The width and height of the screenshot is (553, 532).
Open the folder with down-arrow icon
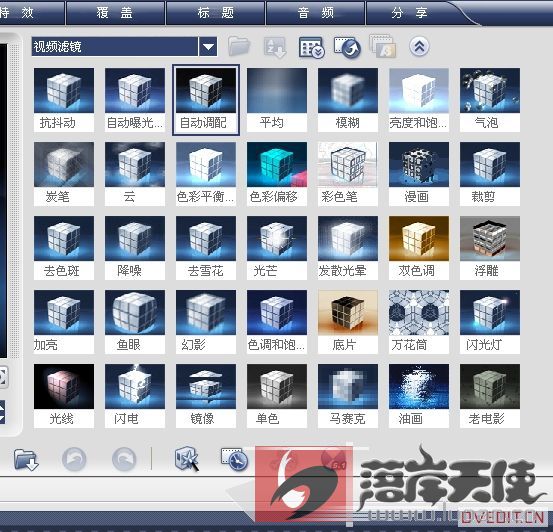point(26,459)
